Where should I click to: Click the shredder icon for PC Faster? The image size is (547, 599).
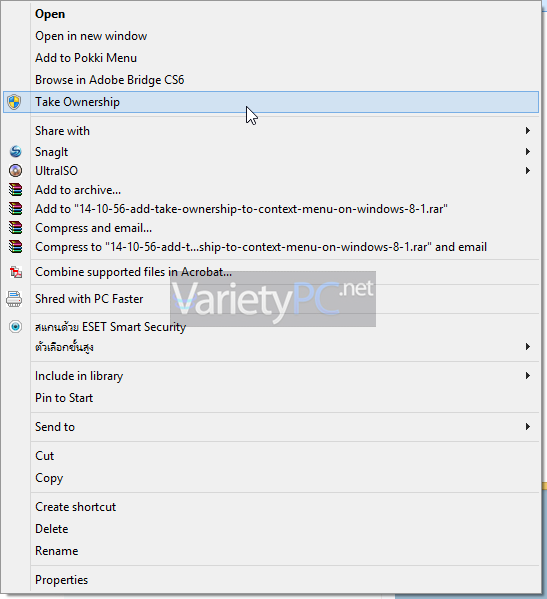[14, 299]
